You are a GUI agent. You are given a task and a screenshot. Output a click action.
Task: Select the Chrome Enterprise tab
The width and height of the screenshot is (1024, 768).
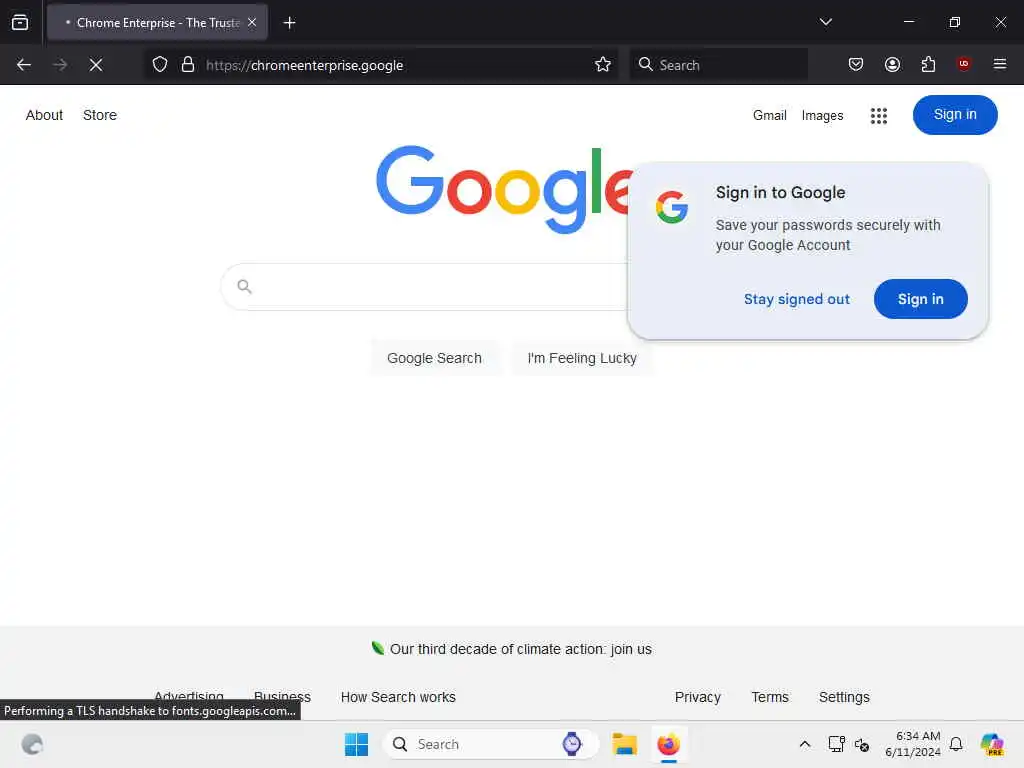(x=157, y=22)
